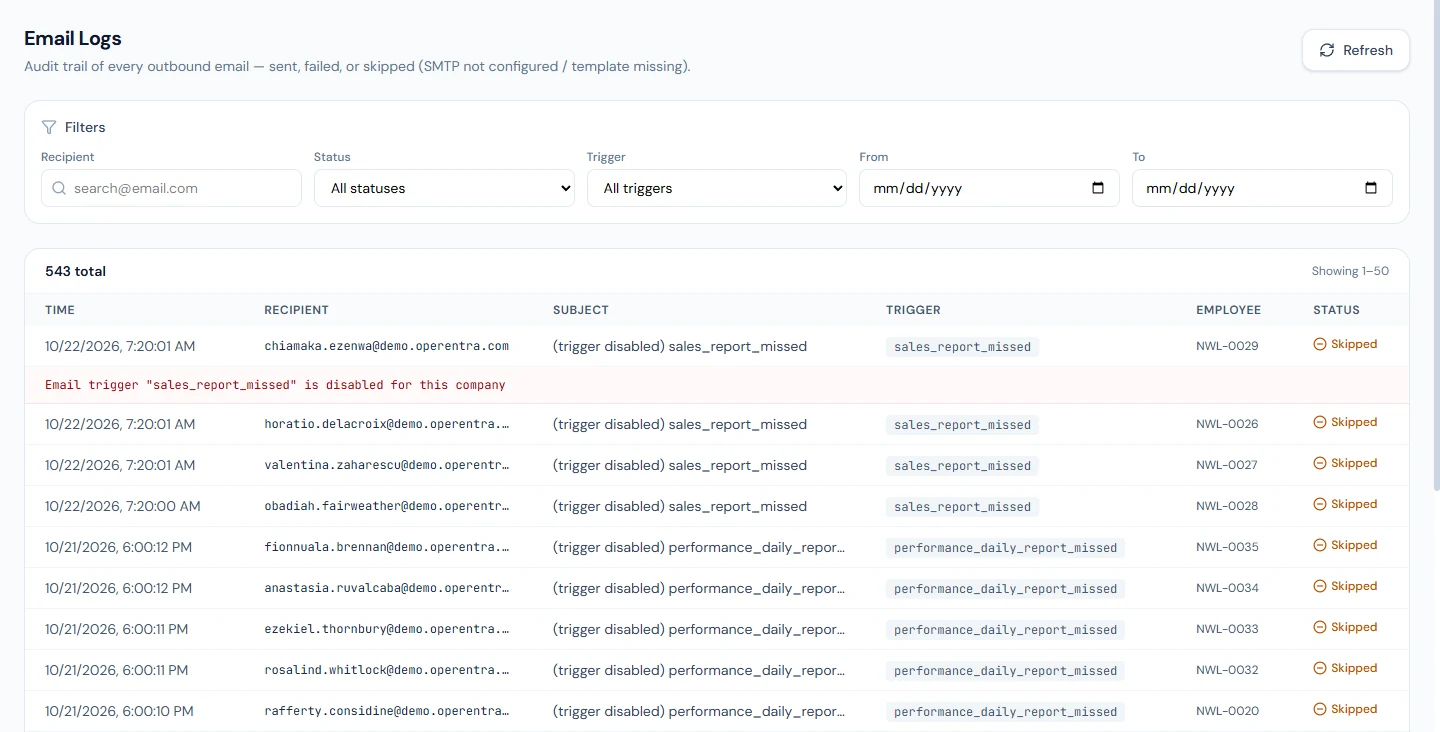Click performance_daily_report_missed tag for NWL-0020
This screenshot has width=1440, height=732.
click(x=1005, y=712)
